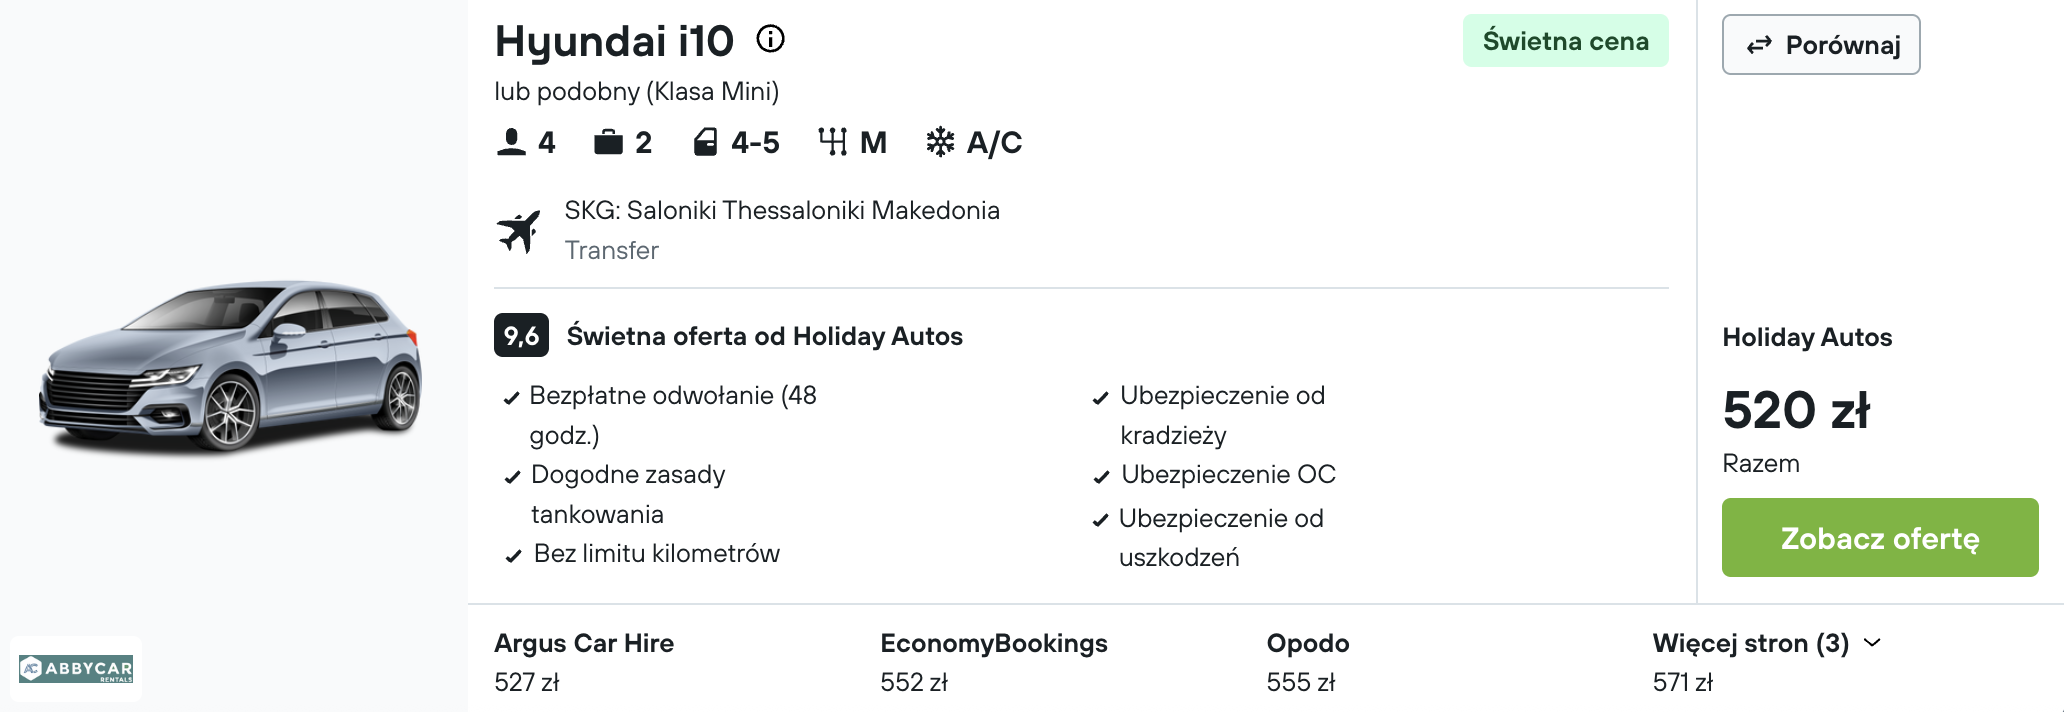2064x712 pixels.
Task: Open the Więcej stron (3) list
Action: (1767, 643)
